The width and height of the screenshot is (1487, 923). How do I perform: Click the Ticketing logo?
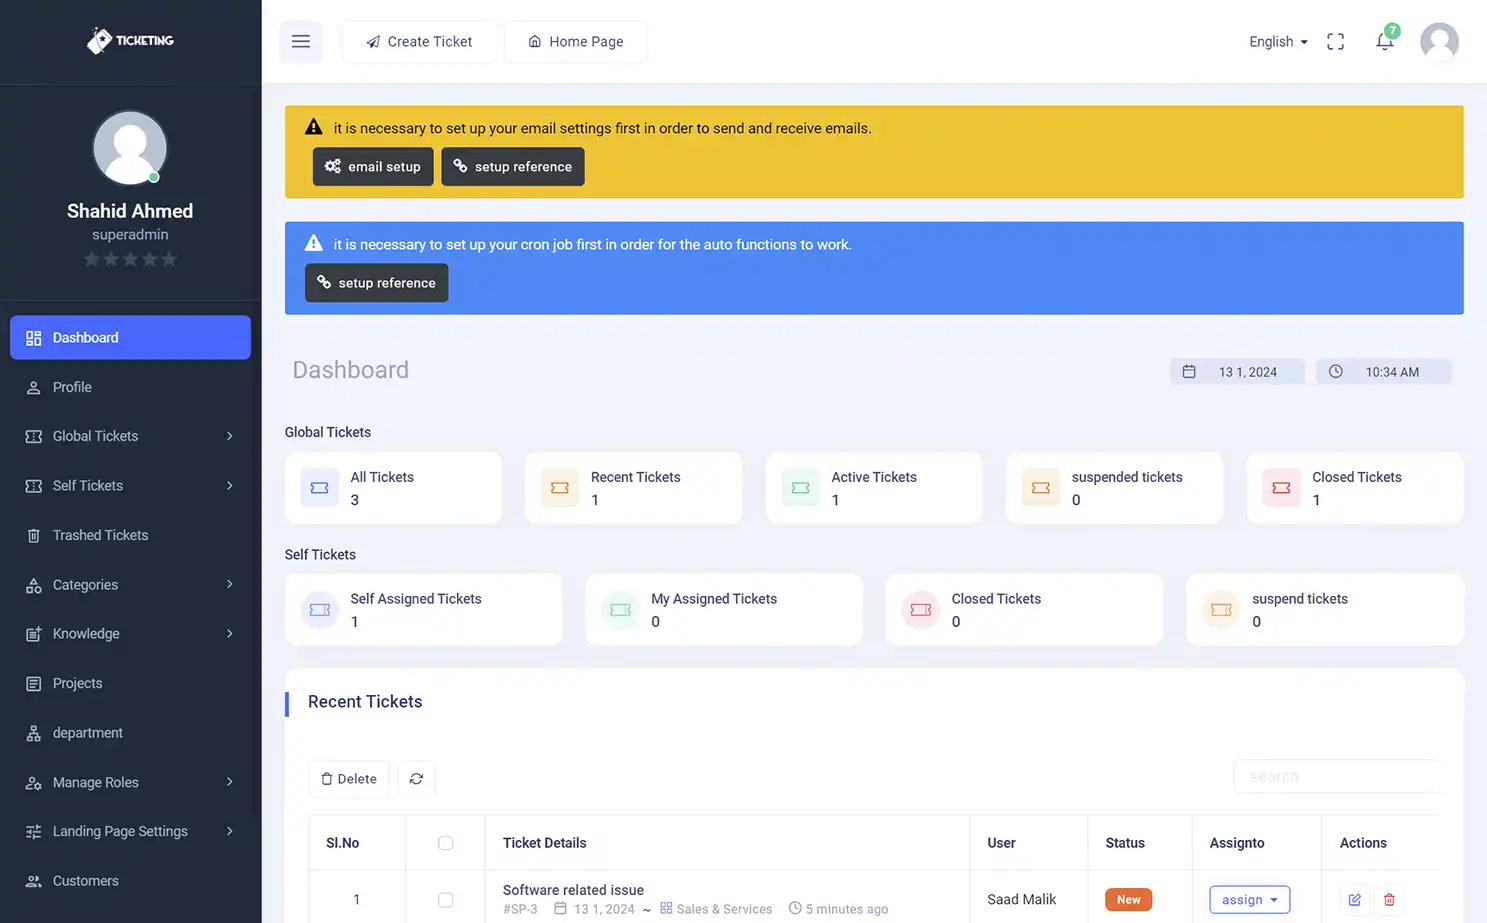point(130,41)
